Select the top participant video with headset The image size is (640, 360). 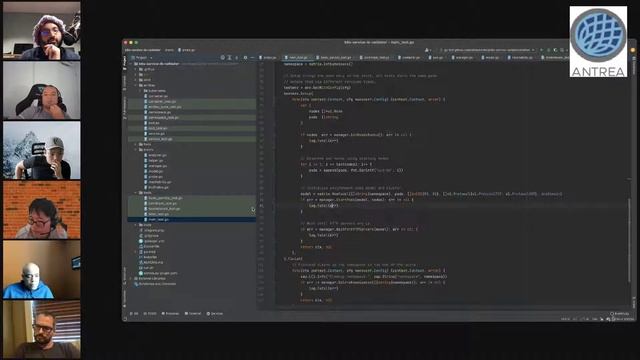[x=42, y=31]
